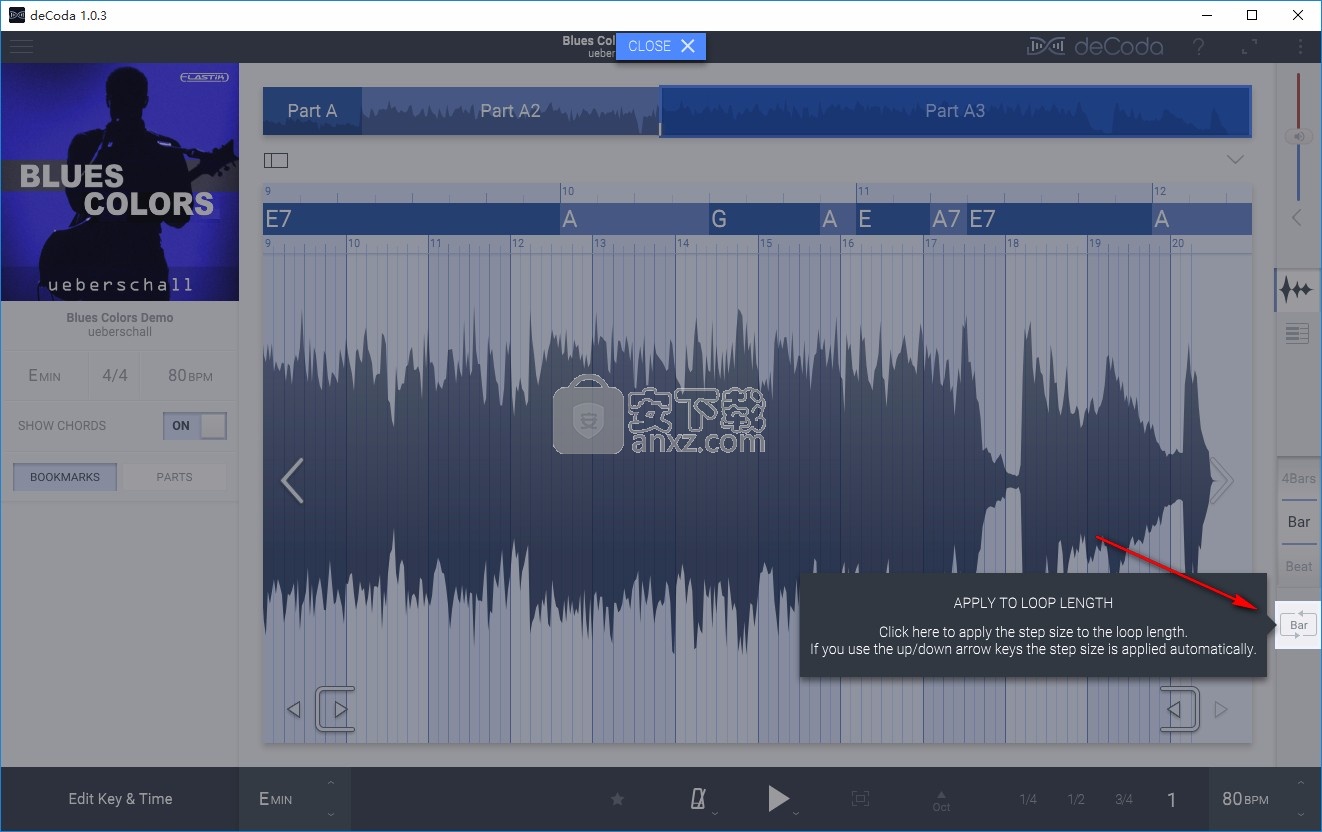Apply step size to loop length
Screen dimensions: 1322x832
tap(1299, 625)
